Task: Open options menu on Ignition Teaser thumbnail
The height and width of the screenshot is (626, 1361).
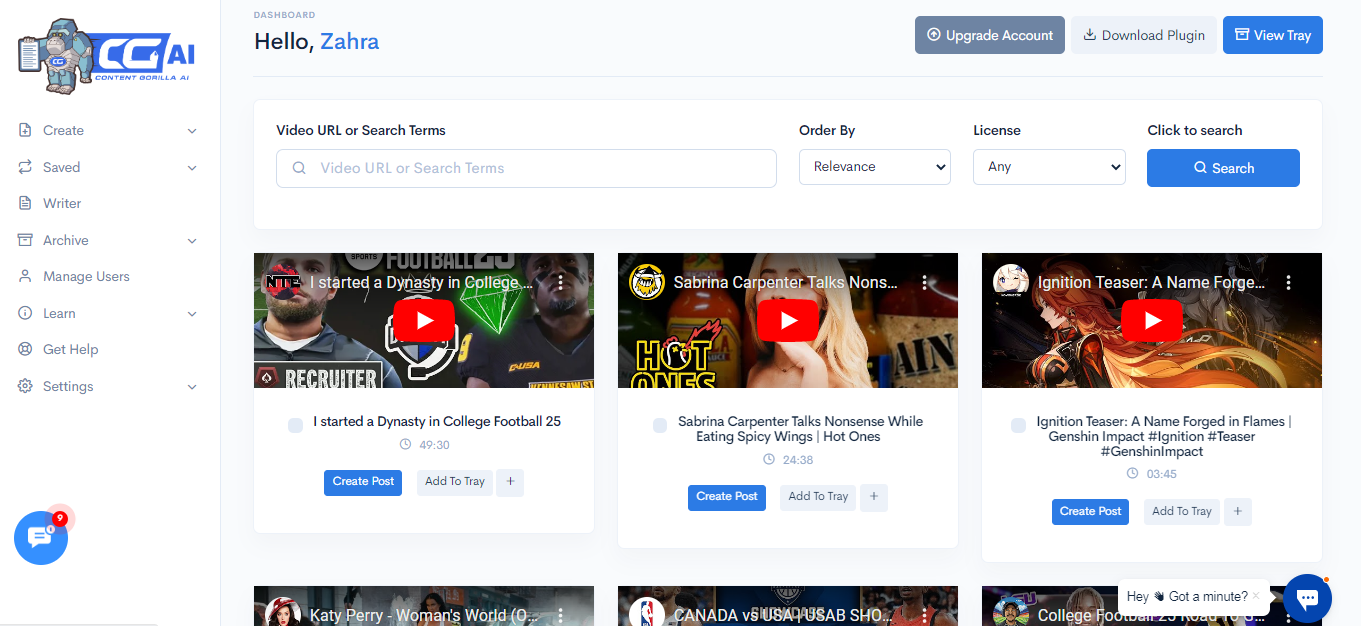Action: click(x=1289, y=283)
